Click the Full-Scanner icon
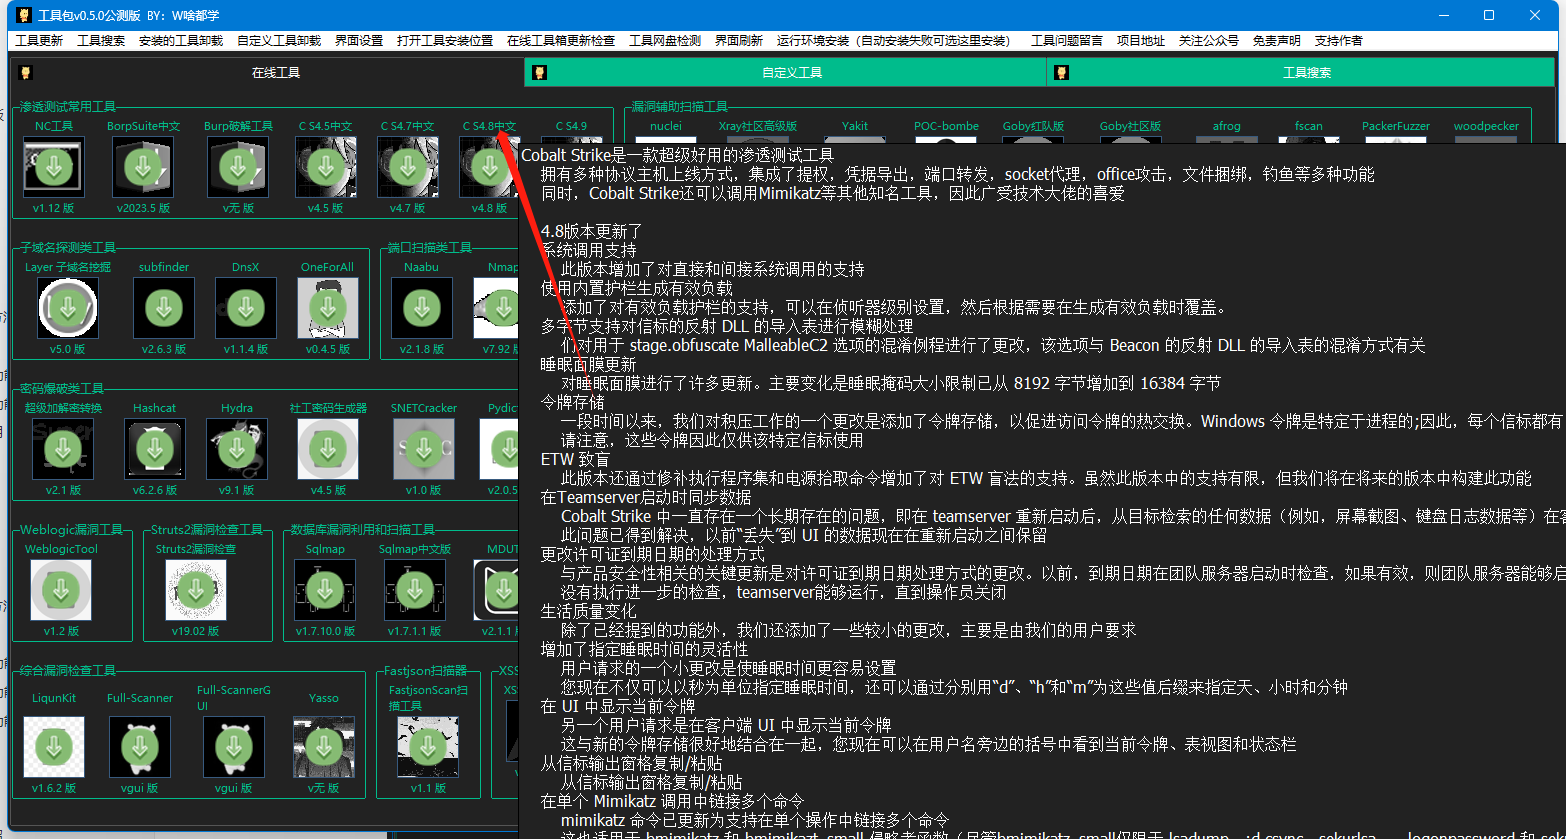The width and height of the screenshot is (1566, 839). pos(140,747)
